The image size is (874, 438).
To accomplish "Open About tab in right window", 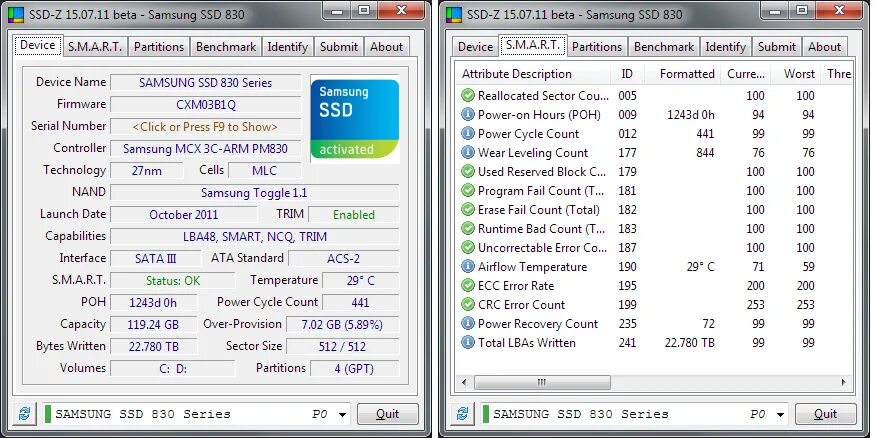I will (824, 47).
